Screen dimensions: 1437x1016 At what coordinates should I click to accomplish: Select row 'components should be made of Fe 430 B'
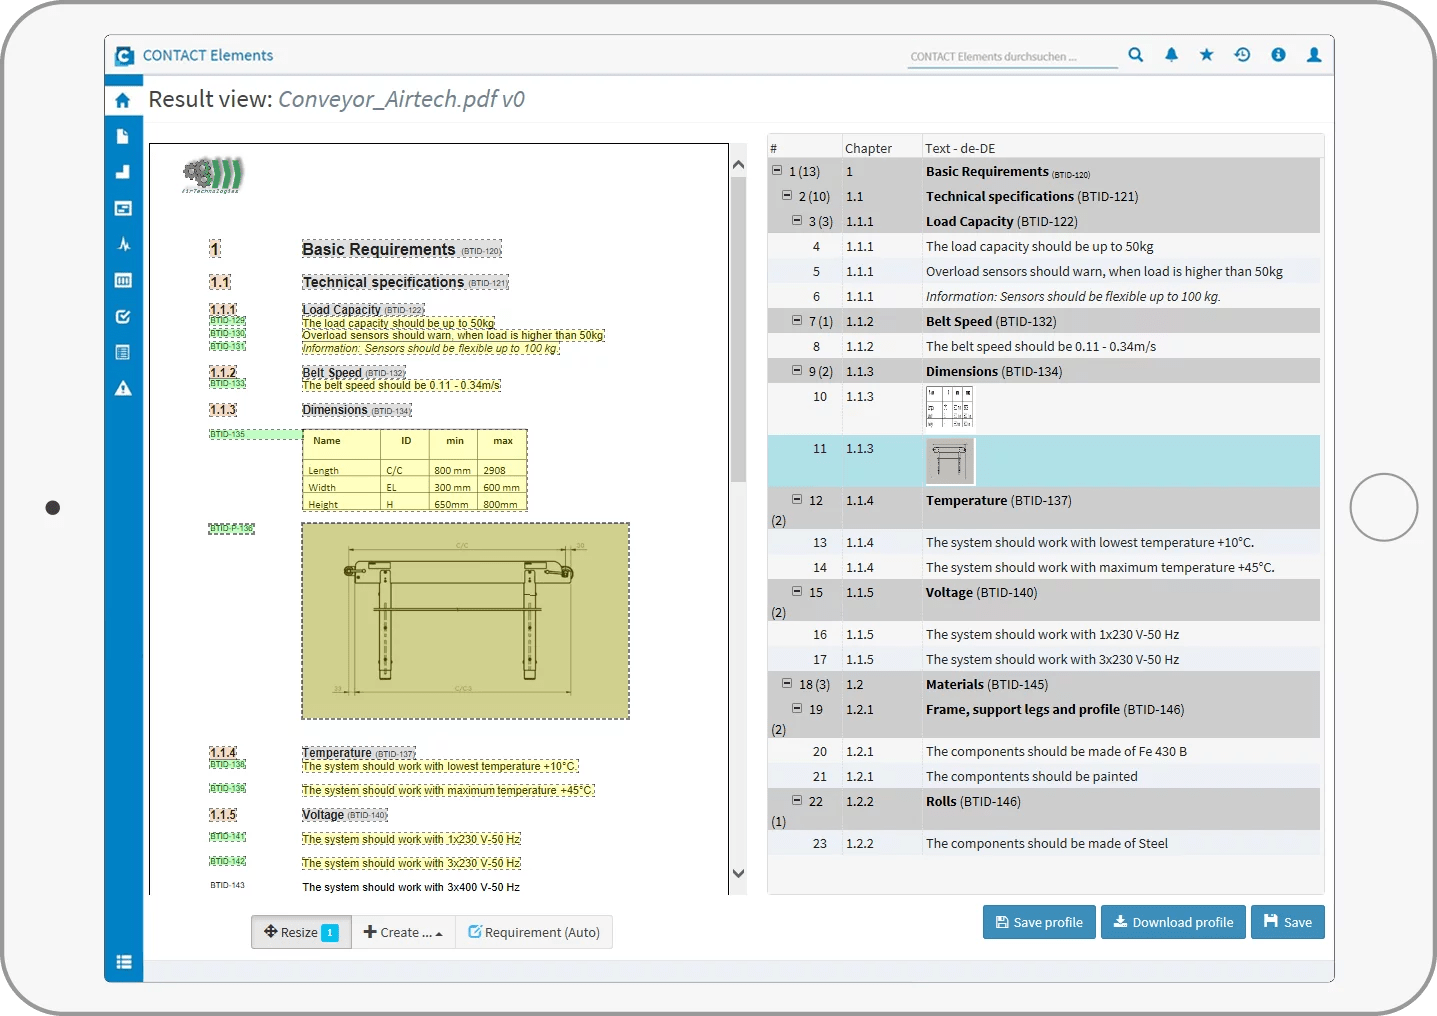pyautogui.click(x=1044, y=751)
